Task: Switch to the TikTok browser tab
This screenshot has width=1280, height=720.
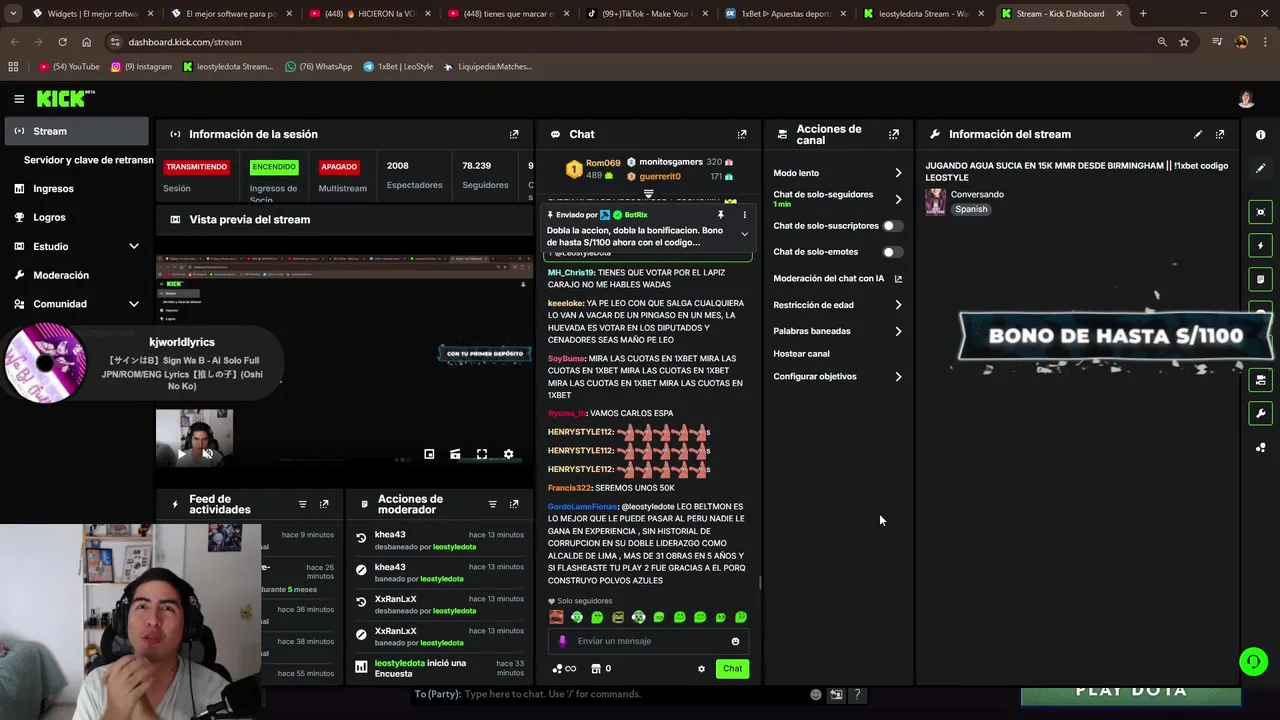Action: [648, 14]
